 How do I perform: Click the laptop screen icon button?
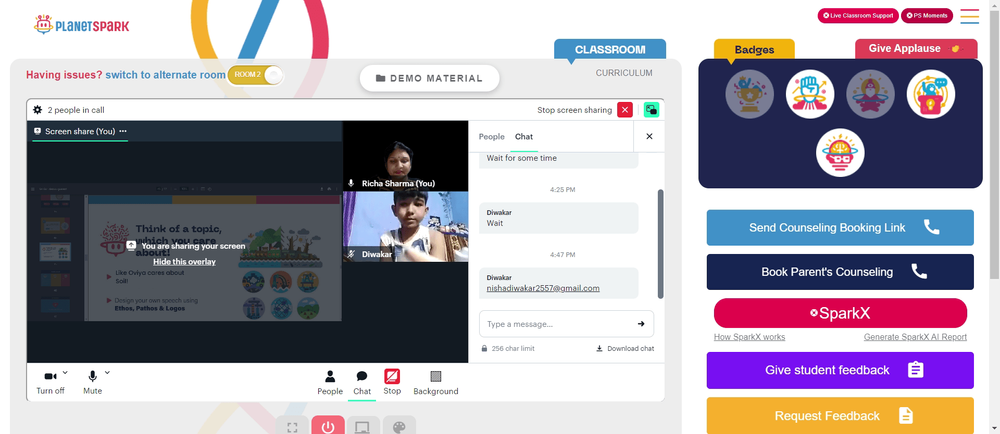pos(364,426)
